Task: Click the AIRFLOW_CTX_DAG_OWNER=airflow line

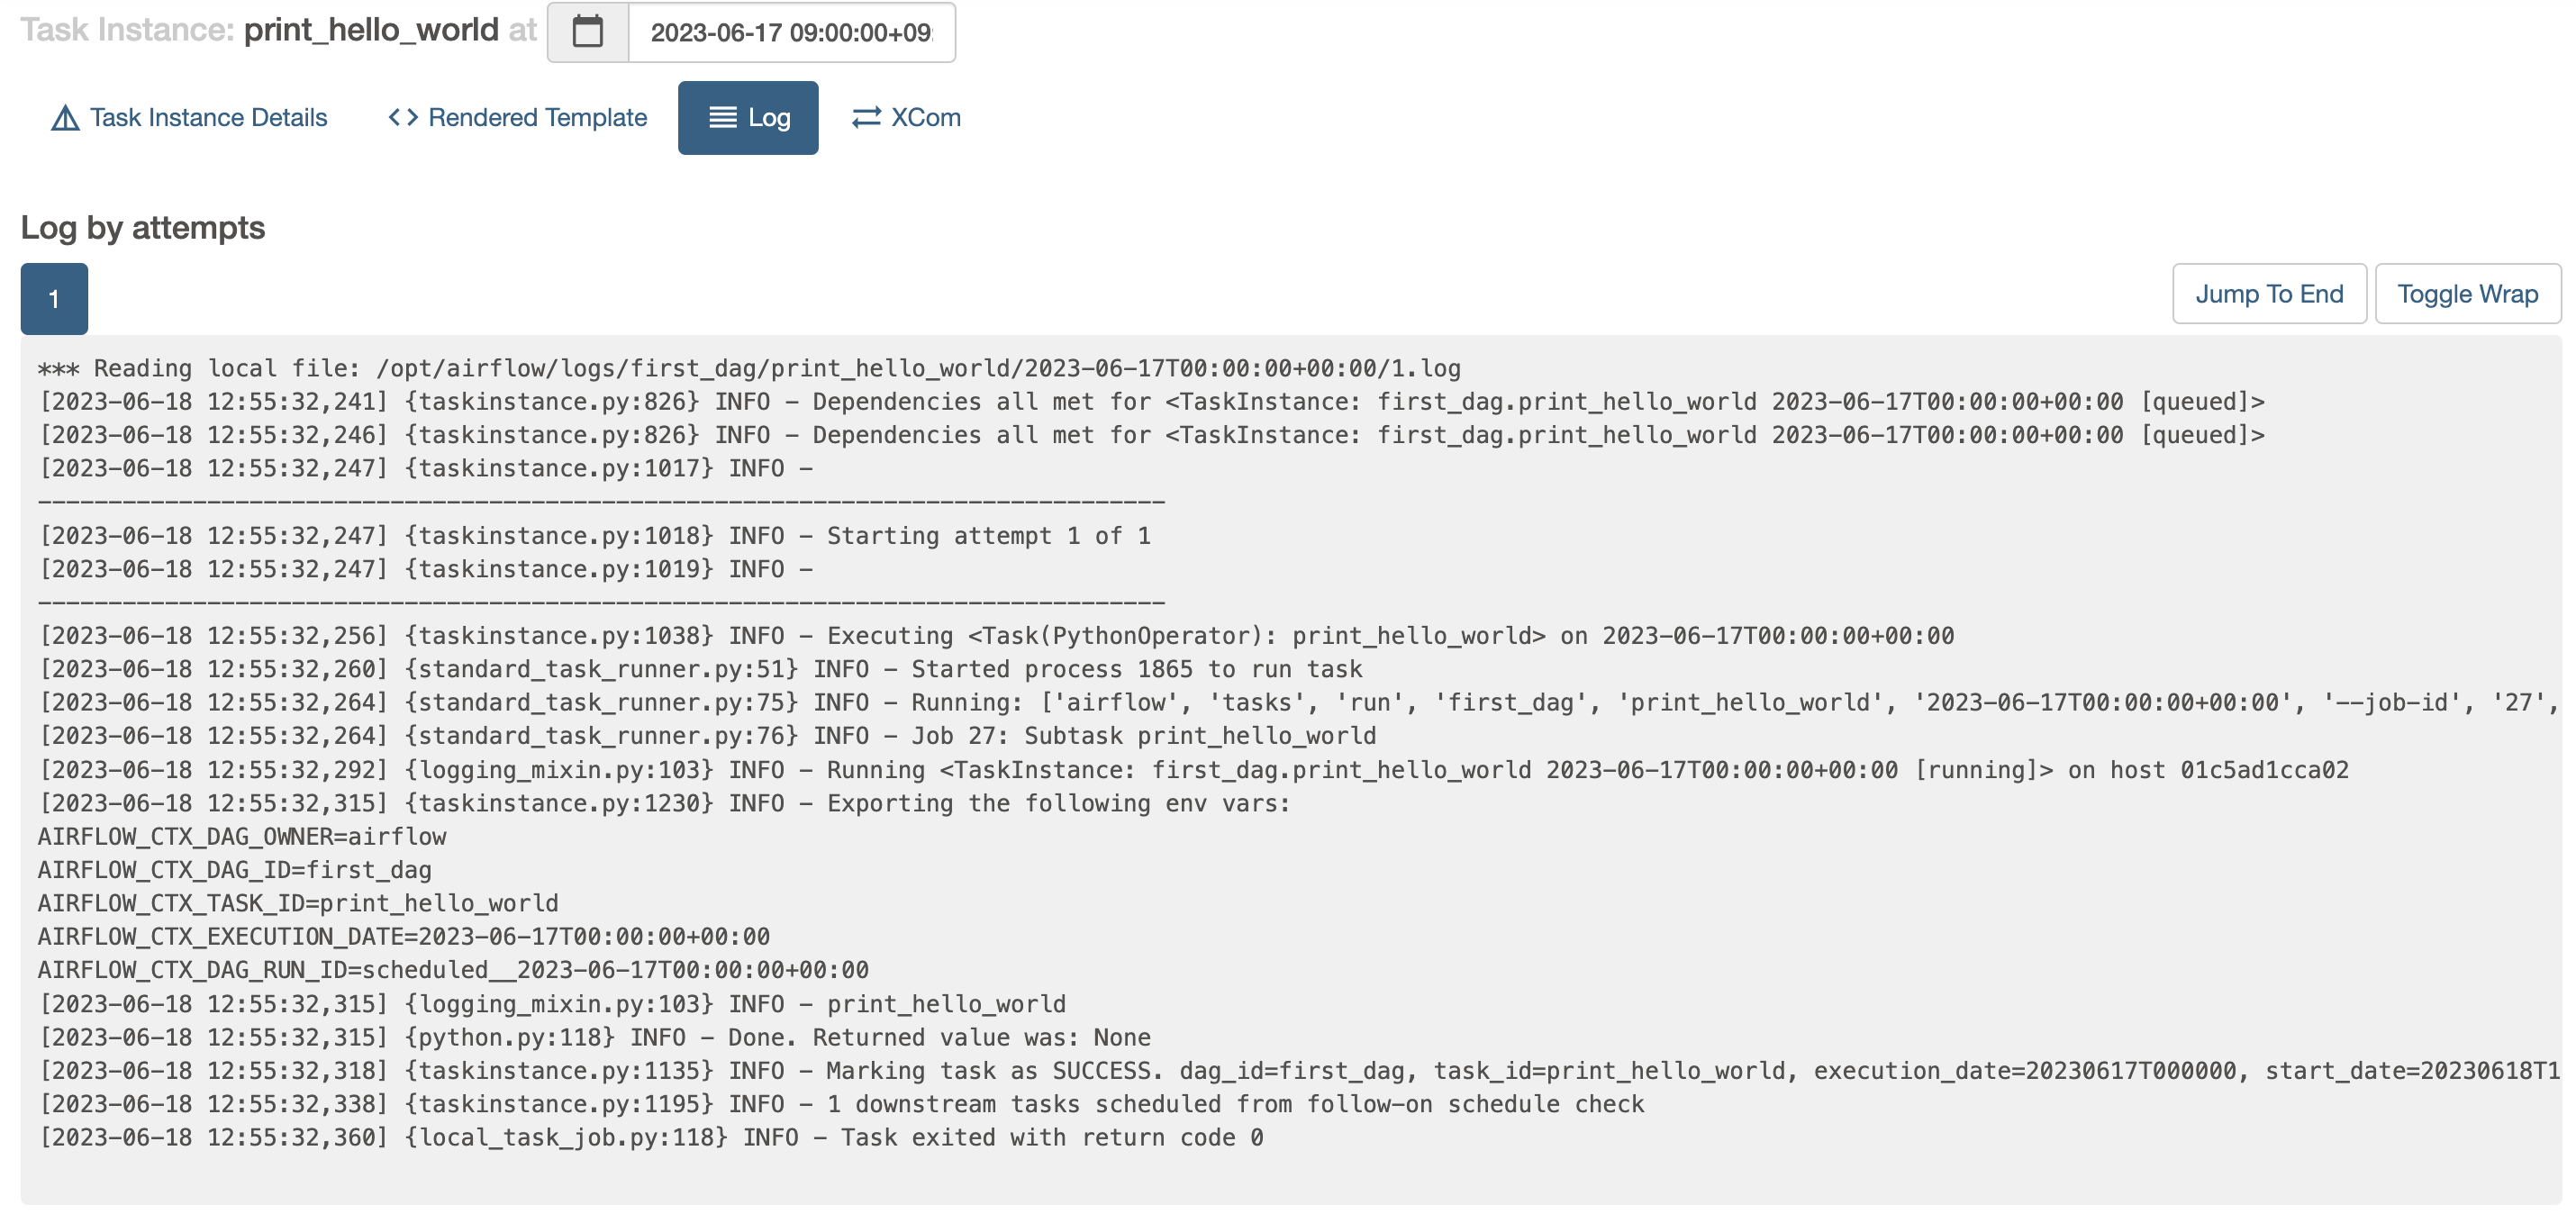Action: (x=242, y=837)
